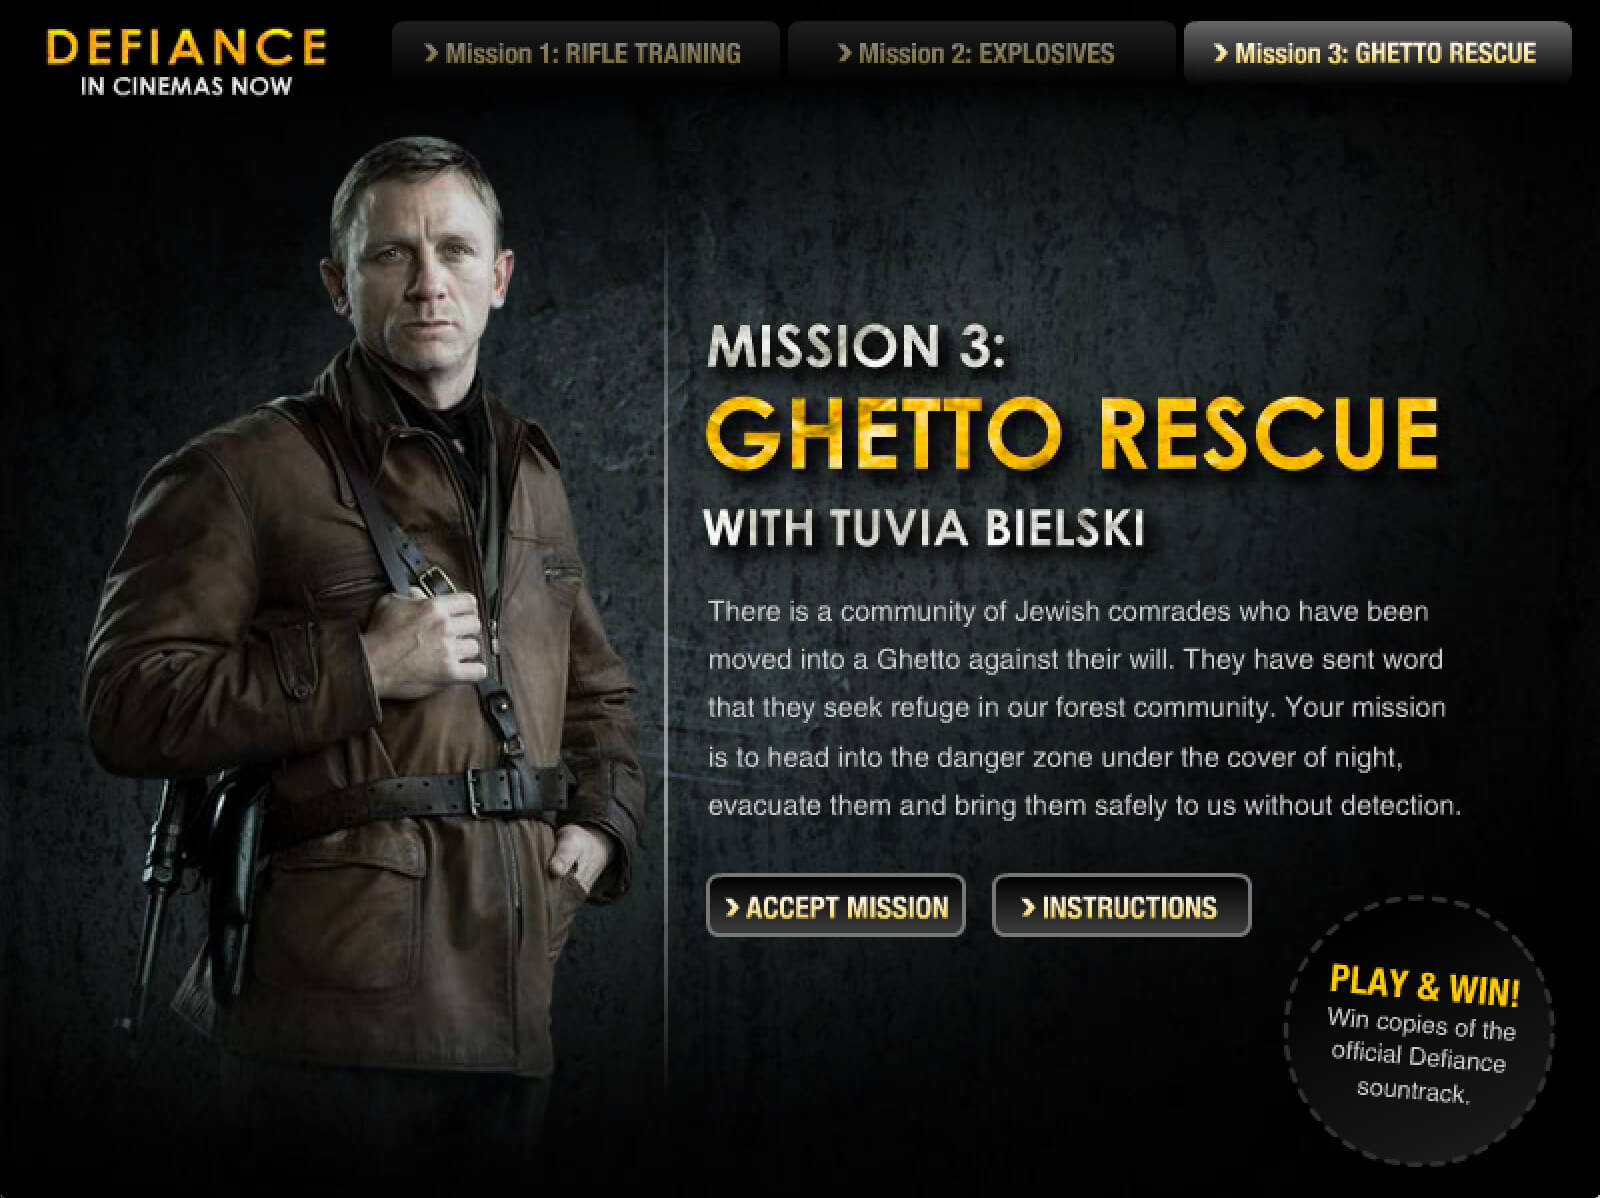This screenshot has height=1198, width=1600.
Task: Click the chevron arrow before Mission 2
Action: pos(844,53)
